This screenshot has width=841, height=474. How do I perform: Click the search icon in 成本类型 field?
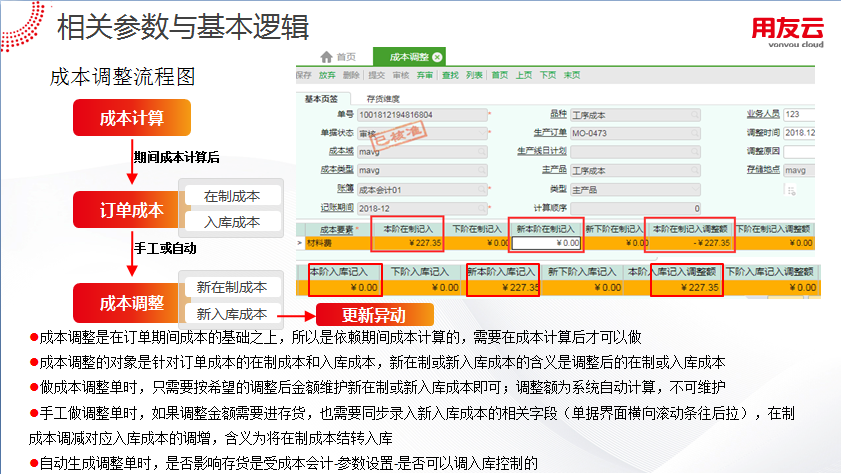click(481, 171)
